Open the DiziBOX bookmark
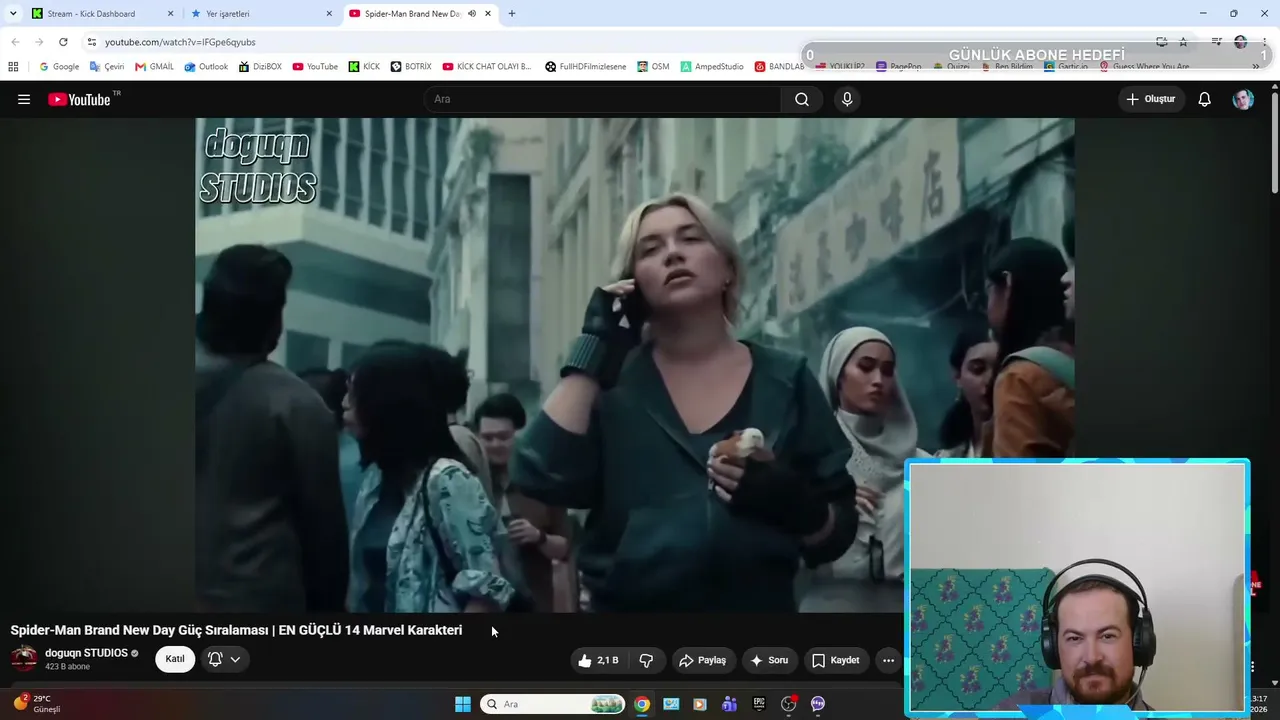This screenshot has height=720, width=1280. pyautogui.click(x=260, y=67)
